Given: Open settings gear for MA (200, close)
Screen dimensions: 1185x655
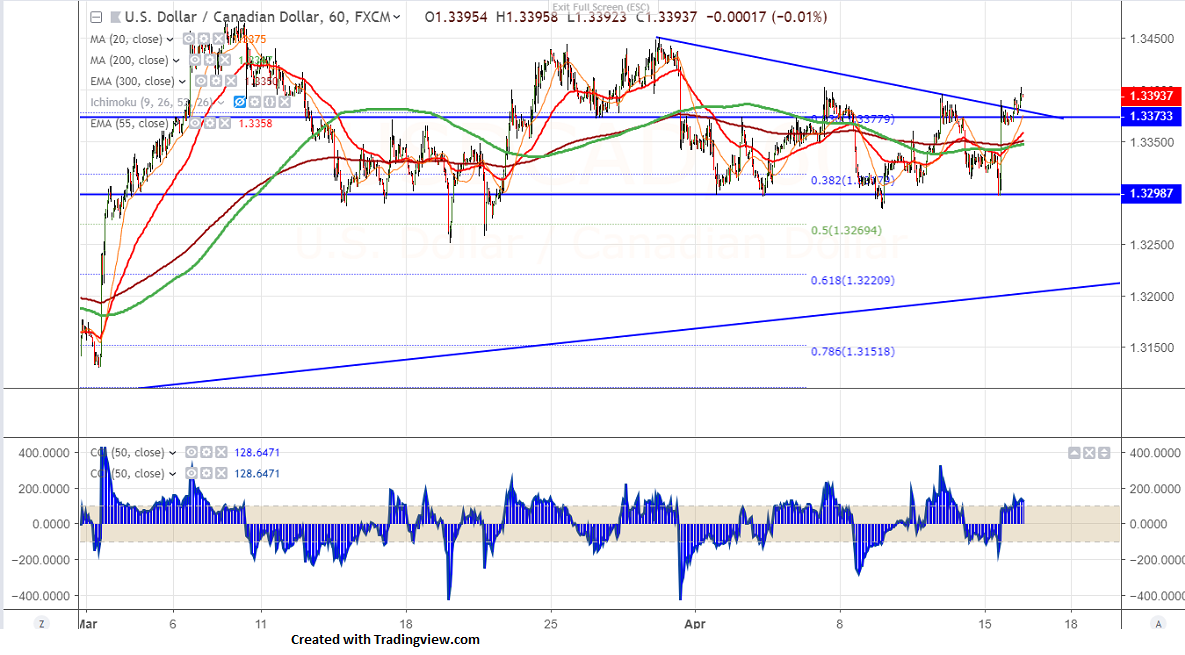Looking at the screenshot, I should coord(210,60).
